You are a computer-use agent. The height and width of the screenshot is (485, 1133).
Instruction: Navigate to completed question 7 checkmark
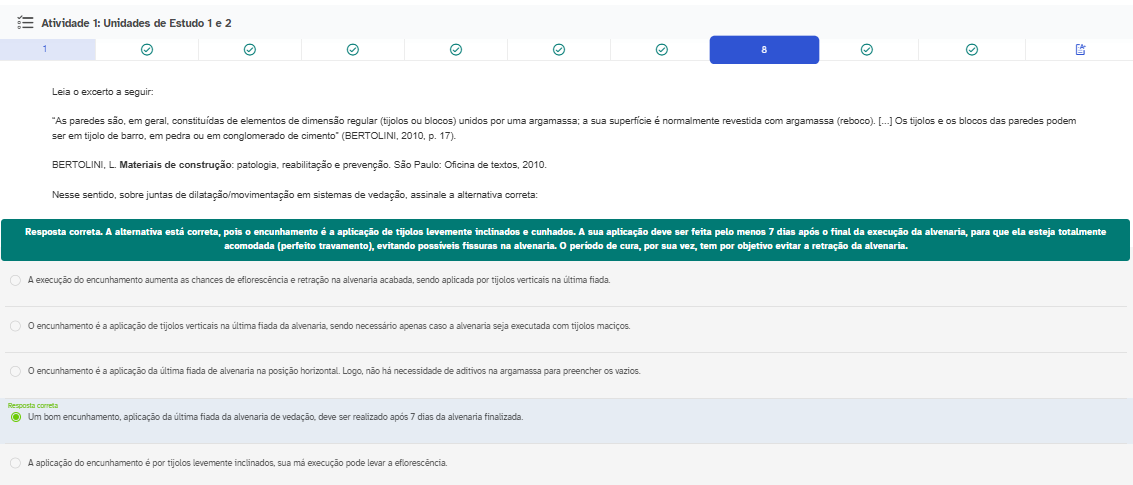(x=662, y=49)
